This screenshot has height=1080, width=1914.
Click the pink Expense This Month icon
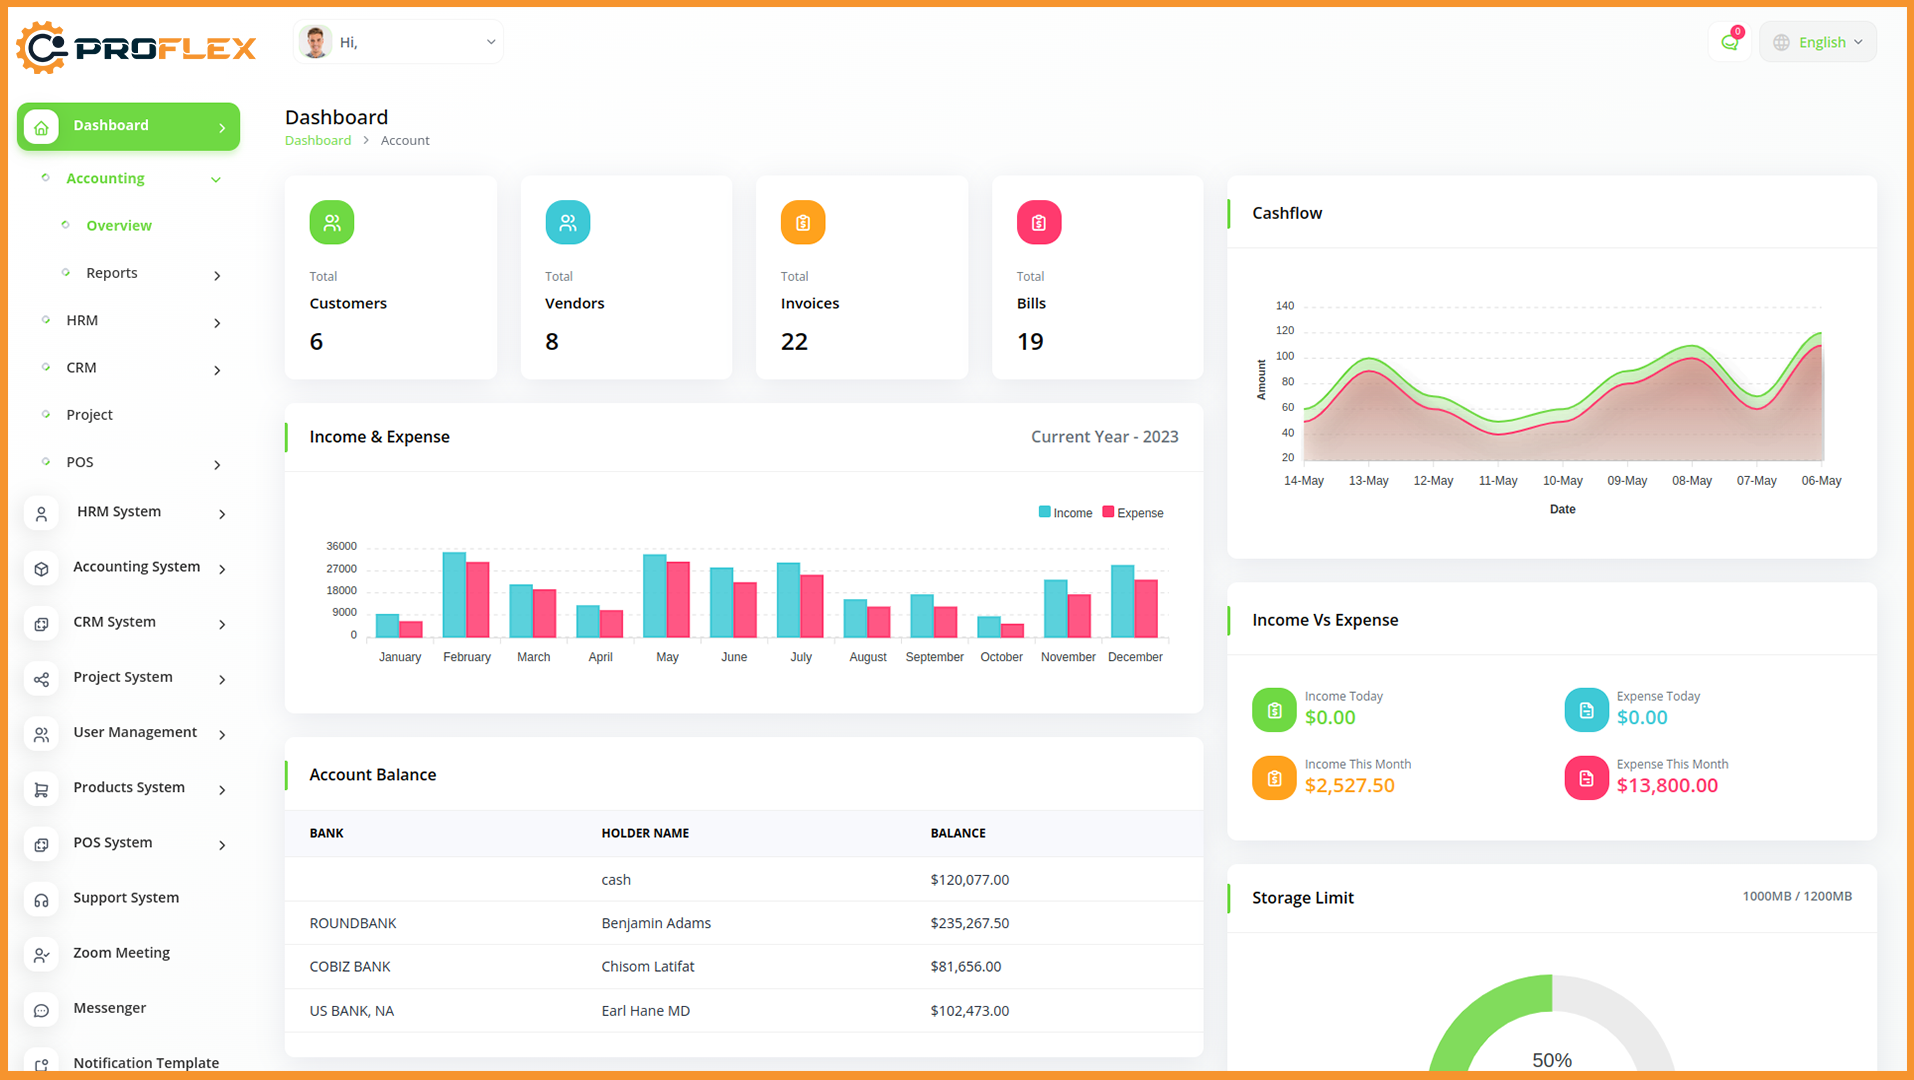tap(1586, 778)
